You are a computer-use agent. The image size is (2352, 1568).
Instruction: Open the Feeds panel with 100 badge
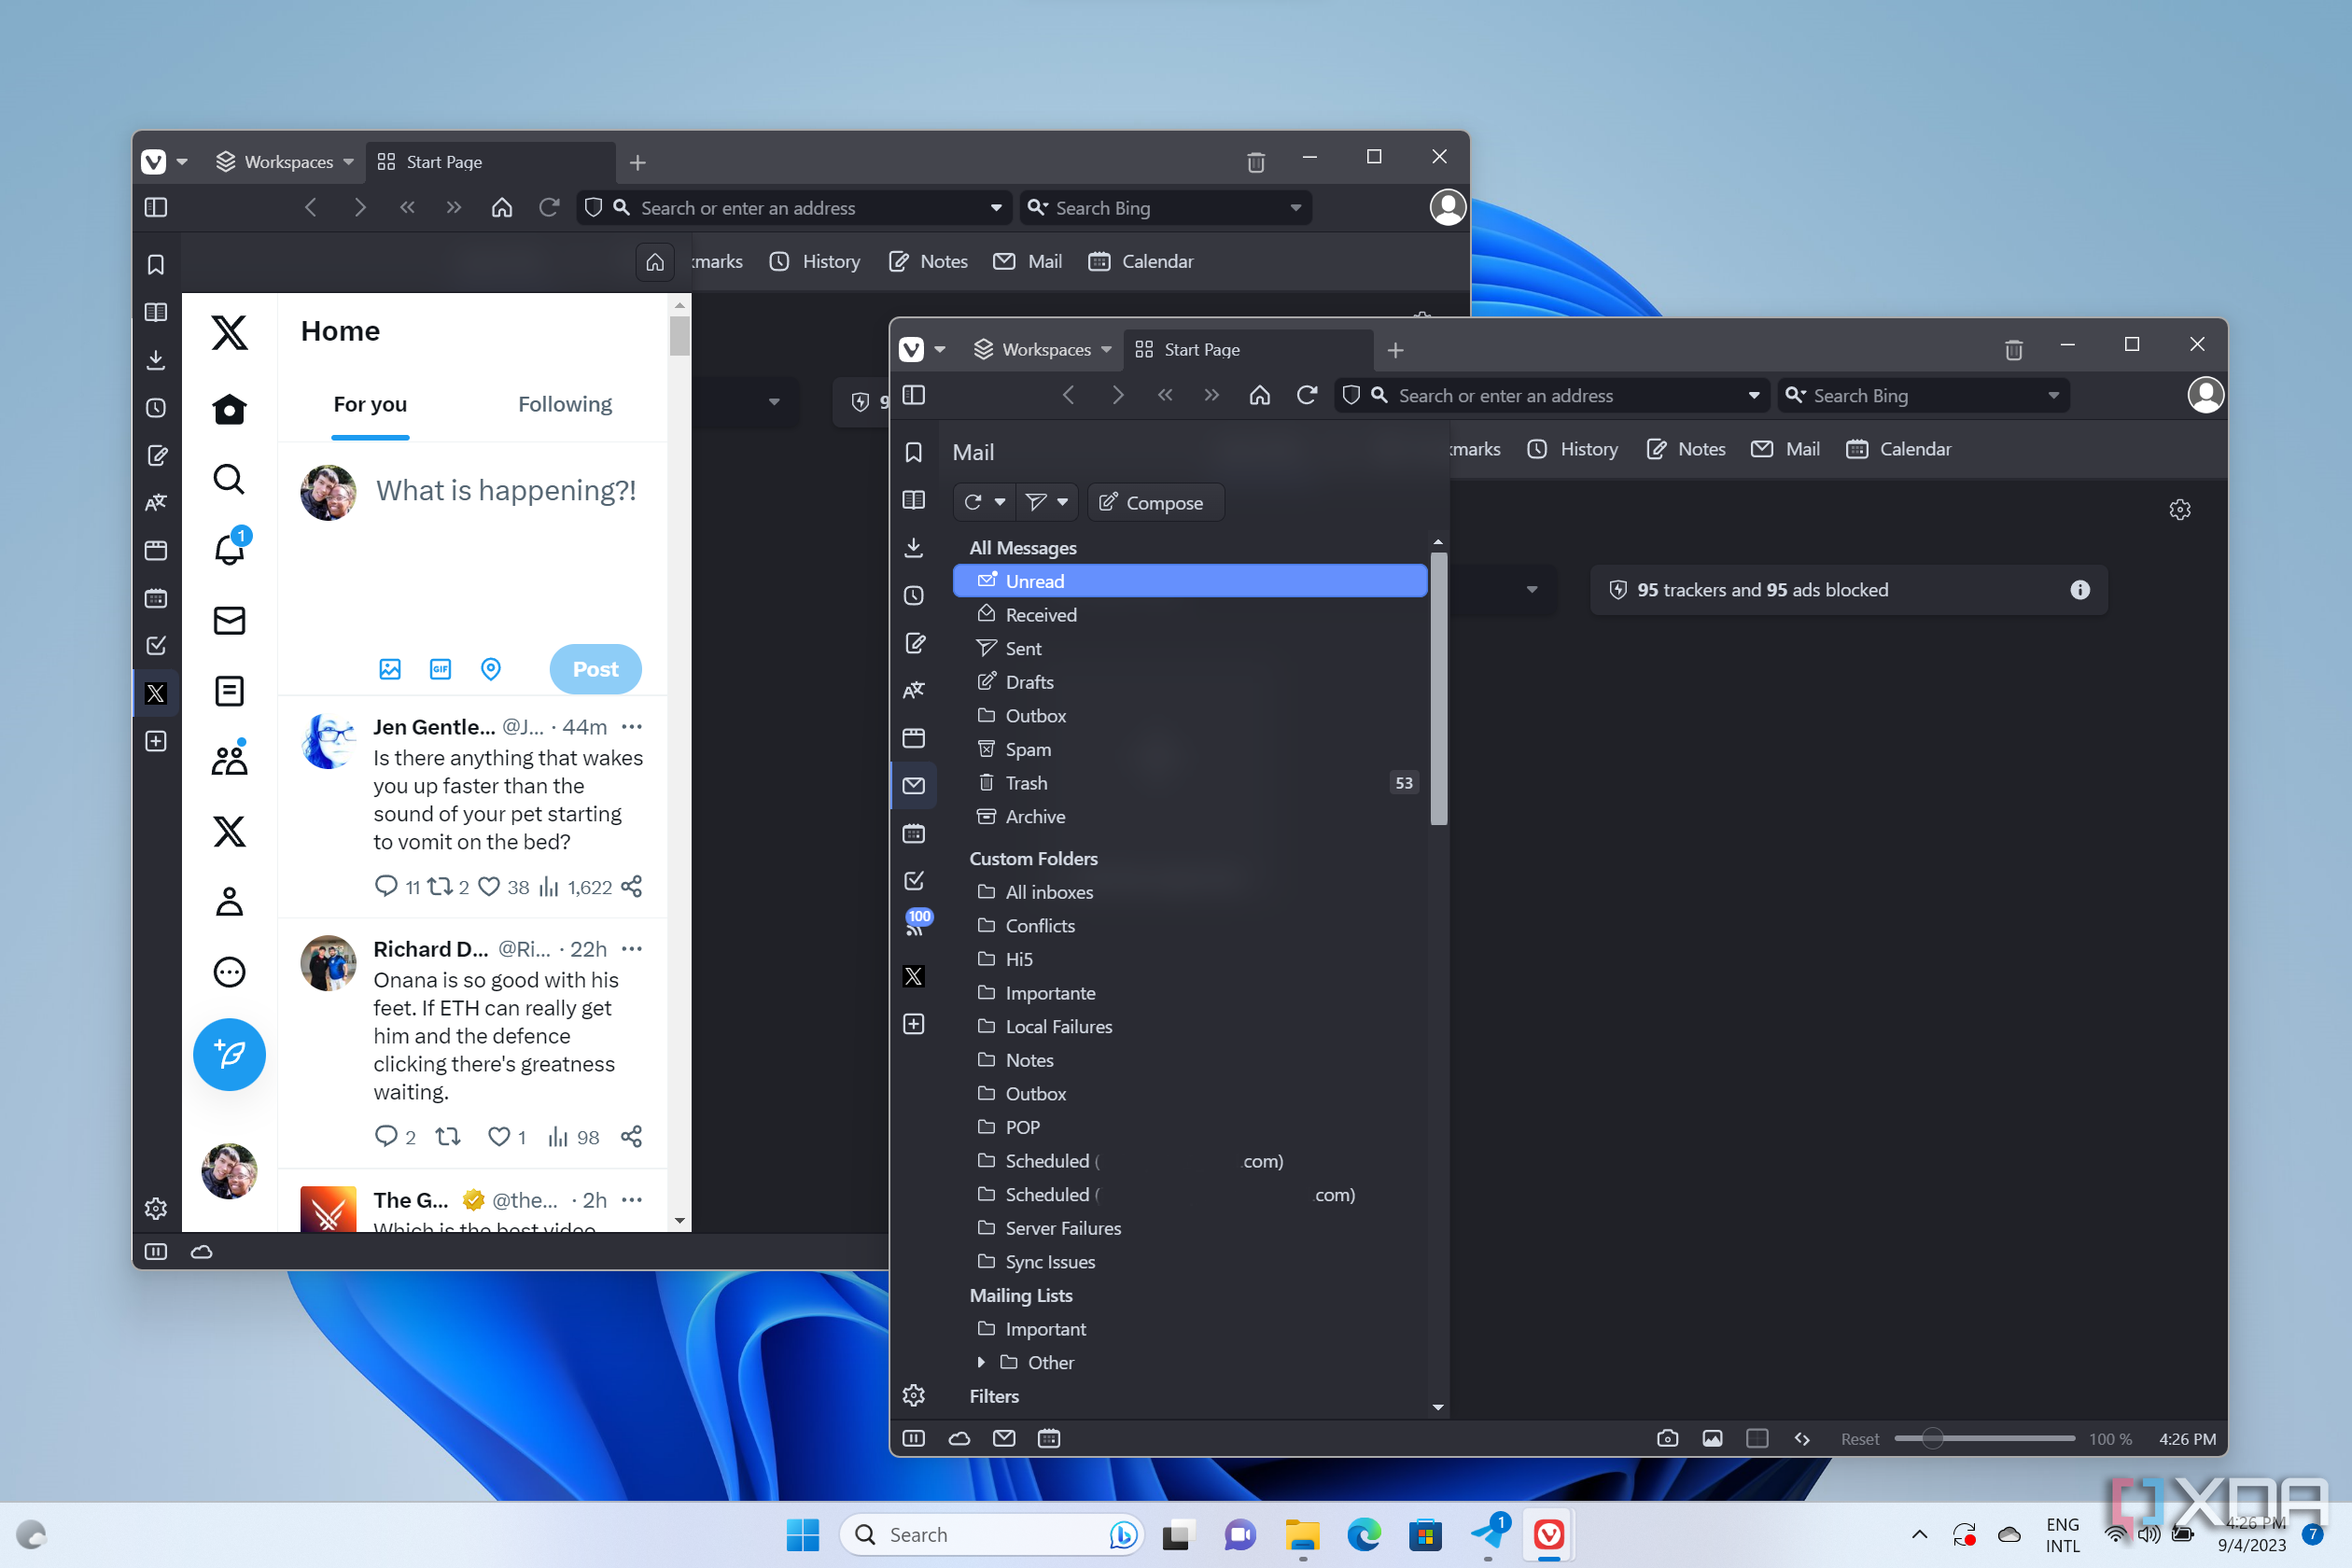pyautogui.click(x=915, y=926)
